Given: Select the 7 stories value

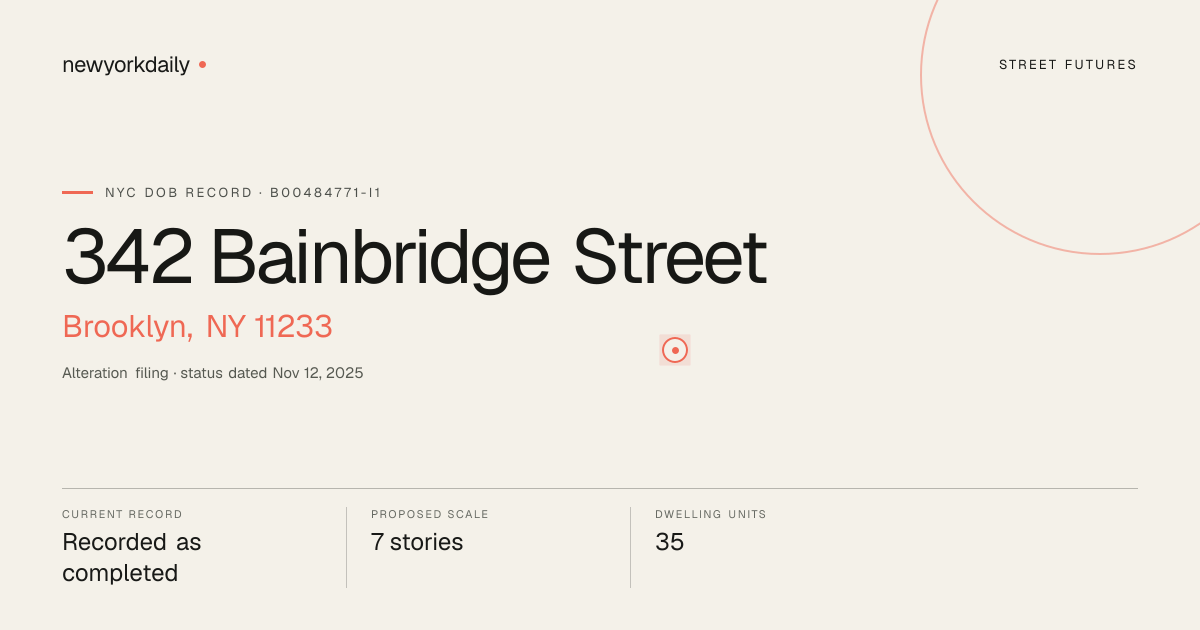Looking at the screenshot, I should [417, 542].
